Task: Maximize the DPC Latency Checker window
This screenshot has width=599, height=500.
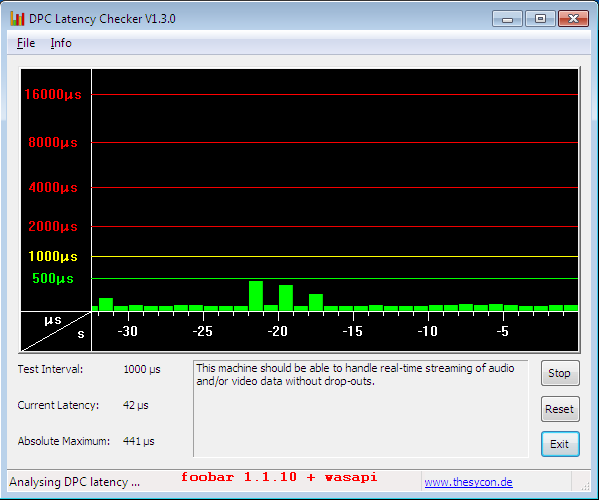Action: pyautogui.click(x=540, y=19)
